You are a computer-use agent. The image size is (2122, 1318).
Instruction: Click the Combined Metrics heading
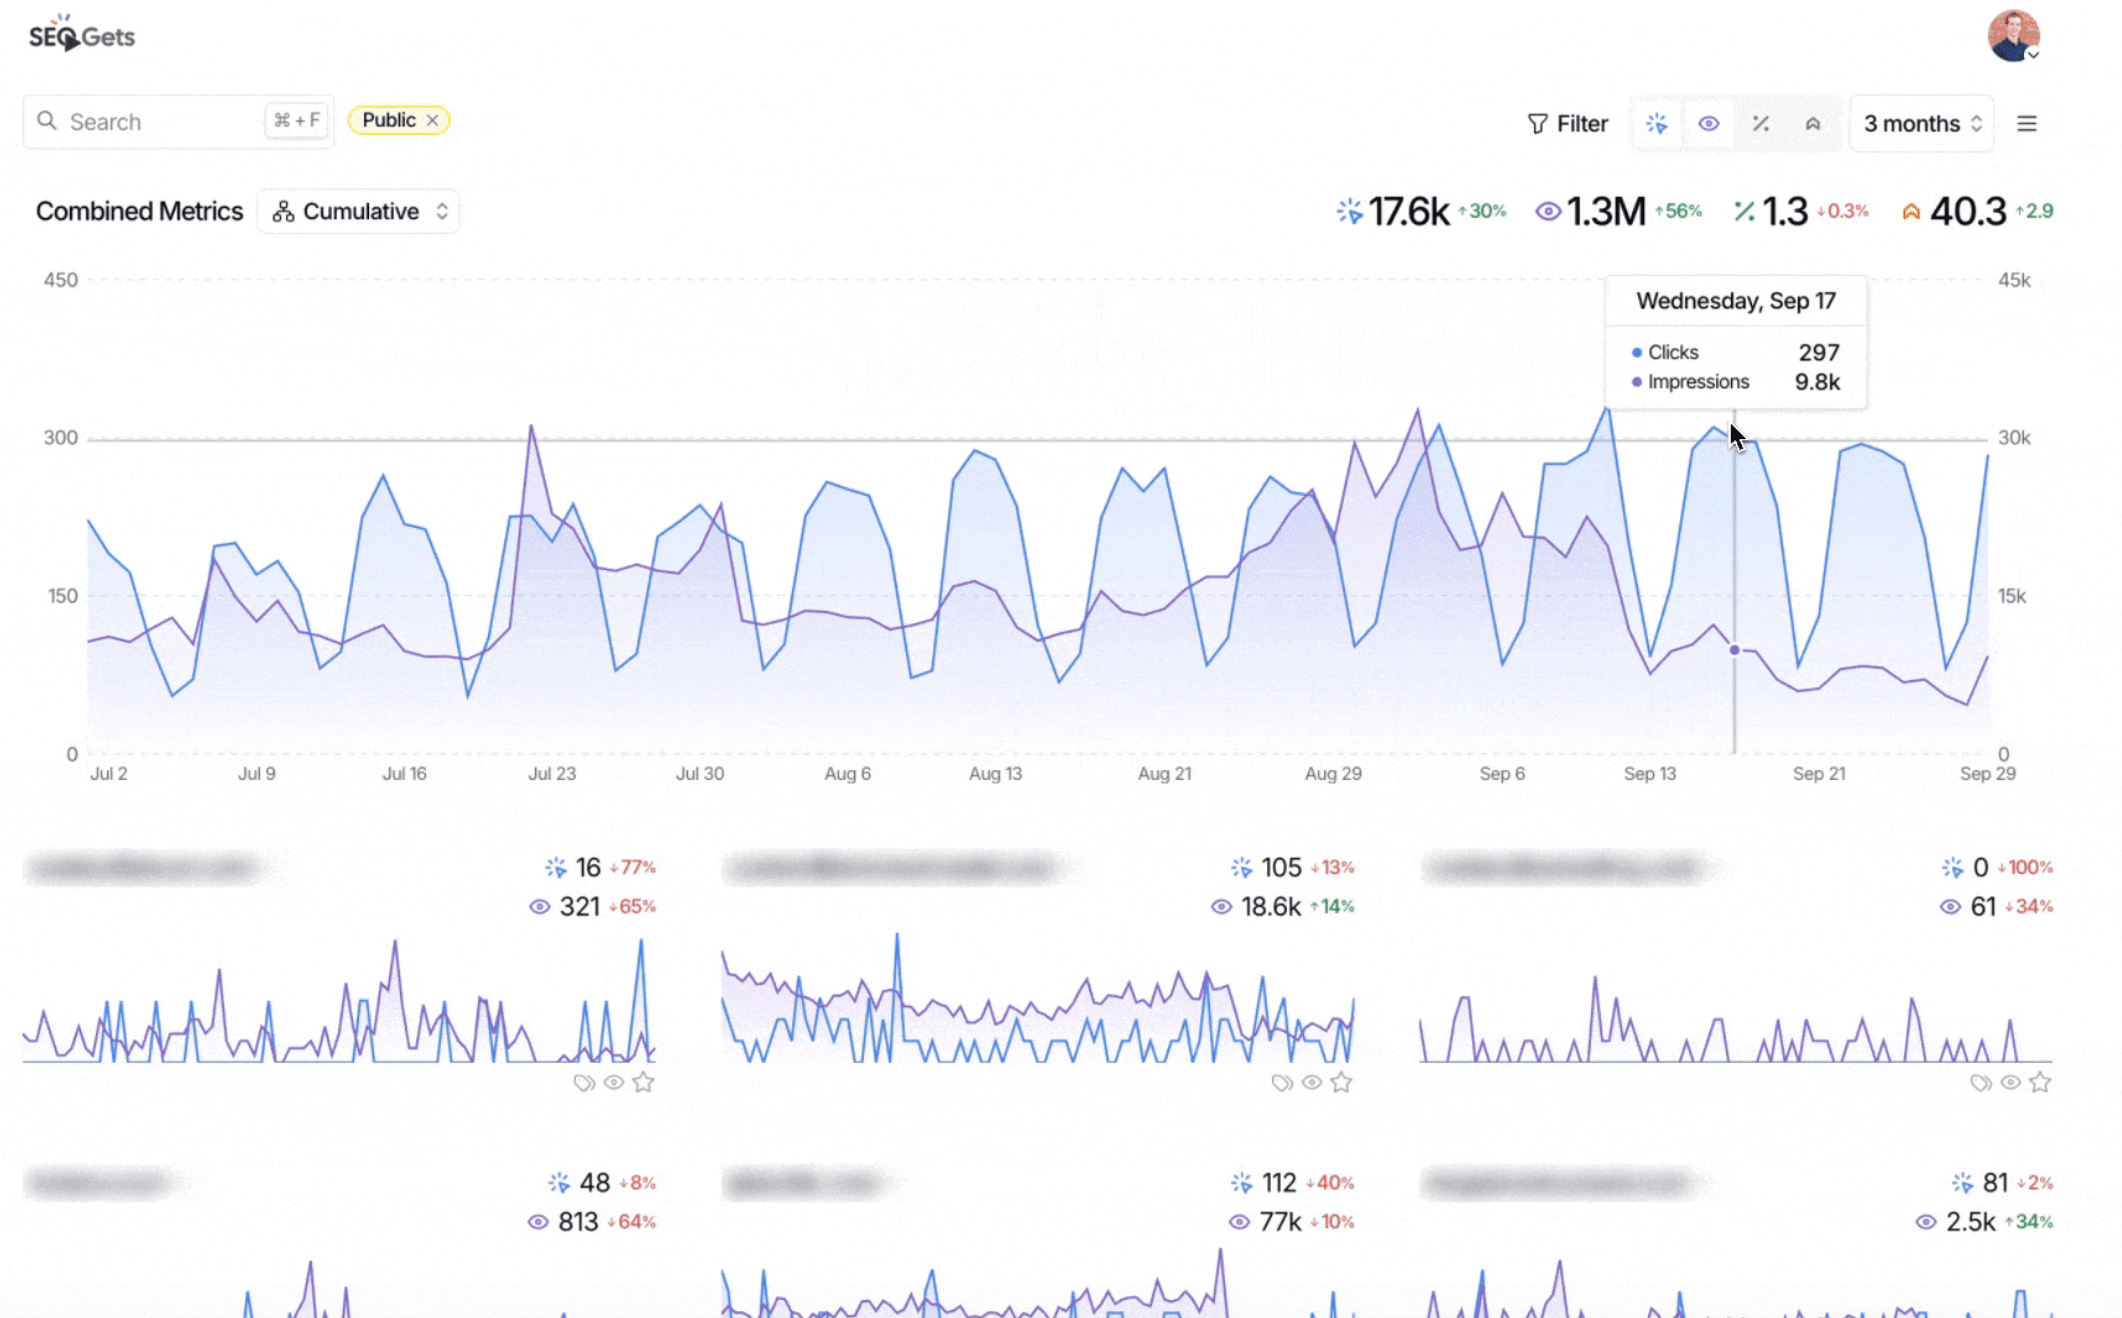click(139, 211)
